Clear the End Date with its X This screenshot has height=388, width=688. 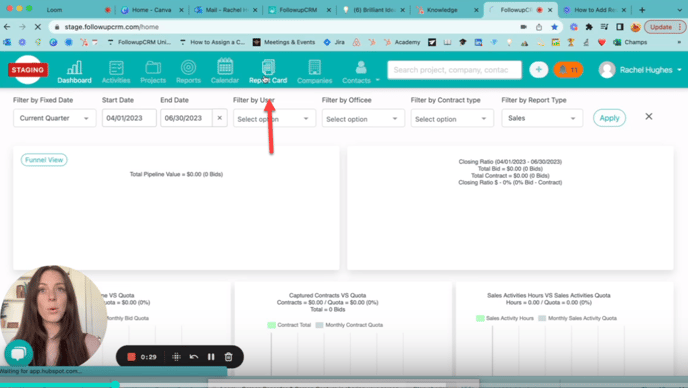tap(219, 118)
